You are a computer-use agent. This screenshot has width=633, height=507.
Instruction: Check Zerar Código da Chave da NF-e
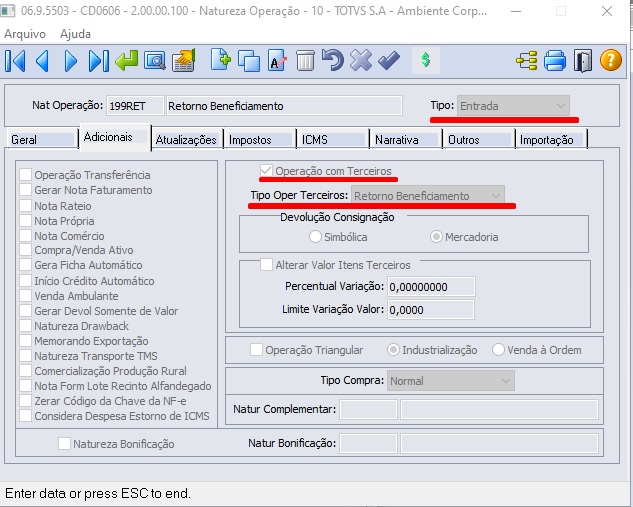(x=26, y=401)
